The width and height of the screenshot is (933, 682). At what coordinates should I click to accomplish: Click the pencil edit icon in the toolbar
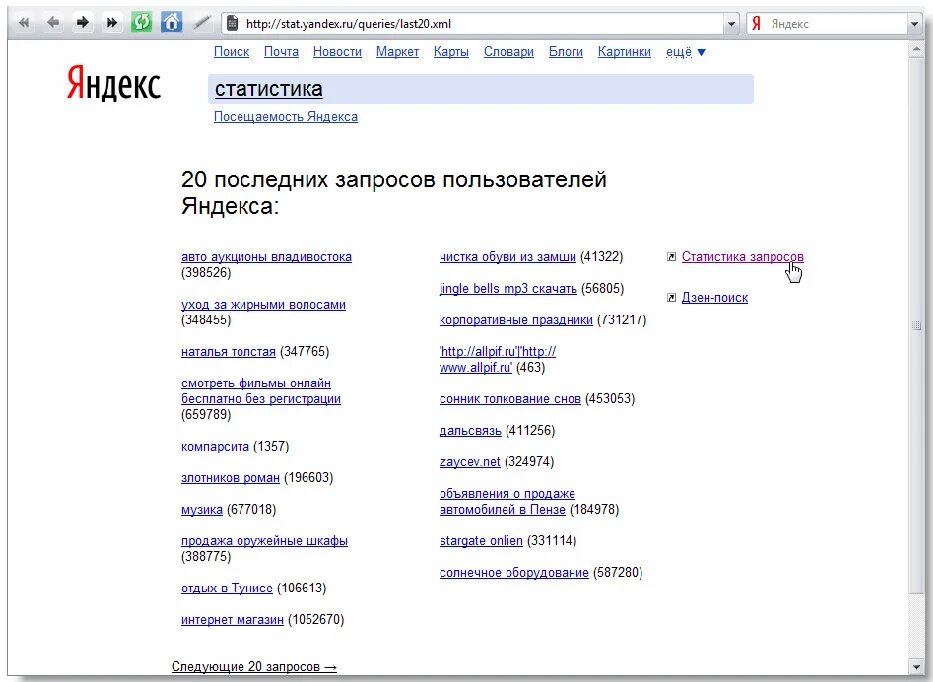[x=202, y=23]
